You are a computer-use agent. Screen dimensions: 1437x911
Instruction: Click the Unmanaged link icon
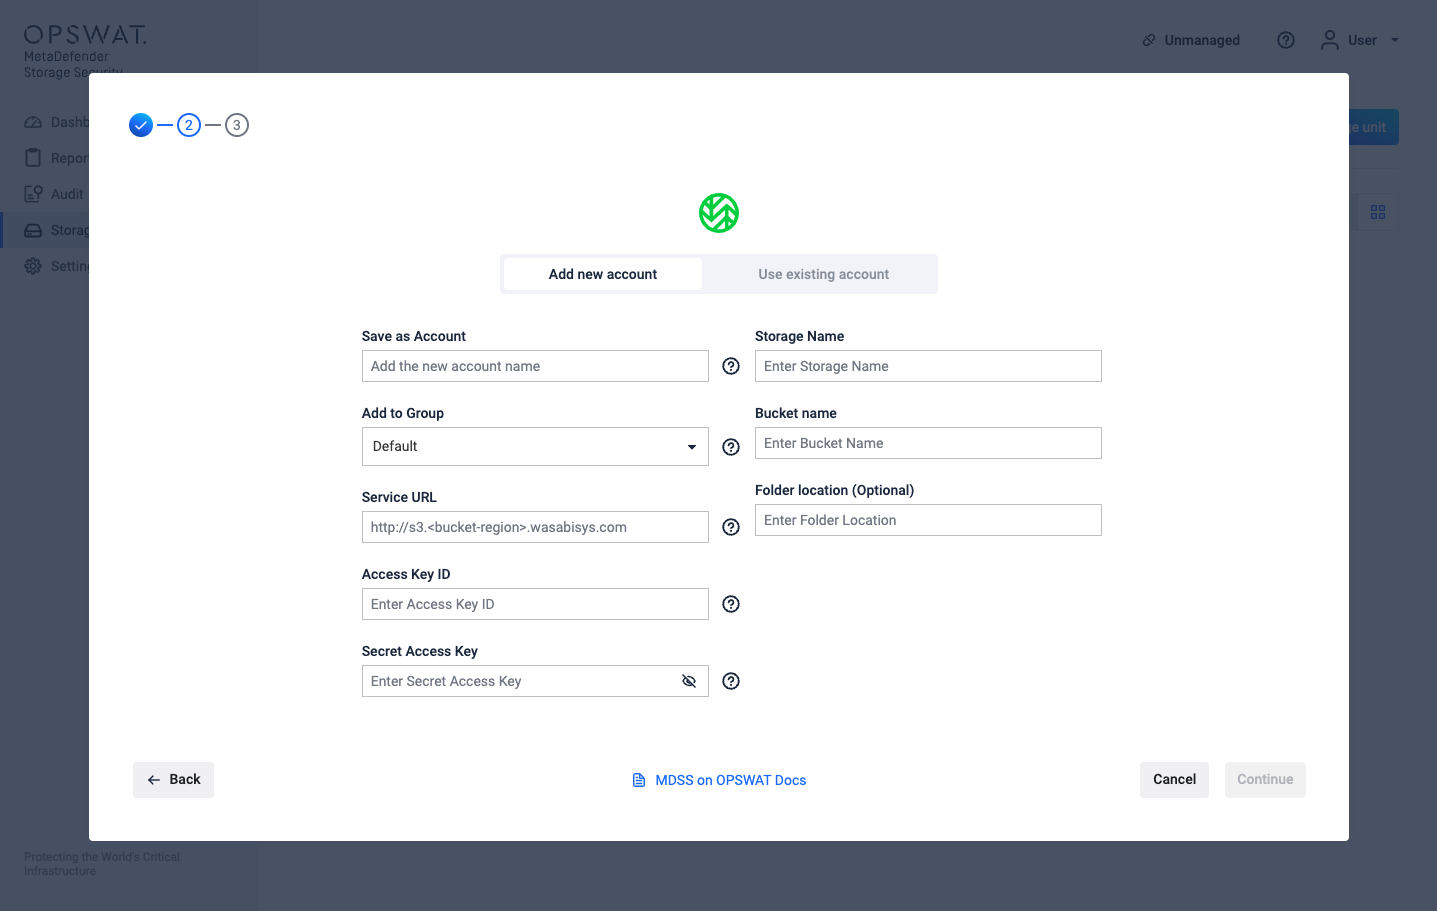coord(1149,40)
